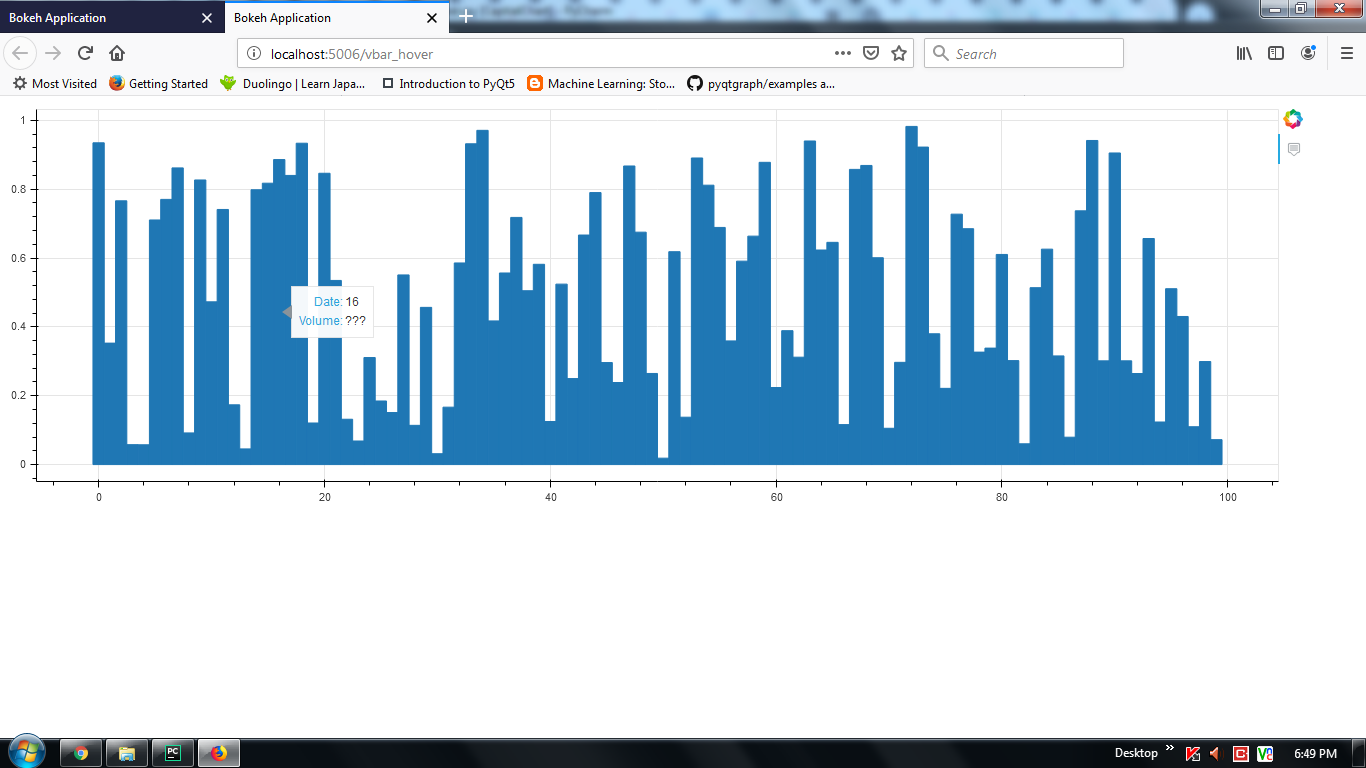Open the VNC tray icon
The image size is (1366, 768).
pos(1265,753)
